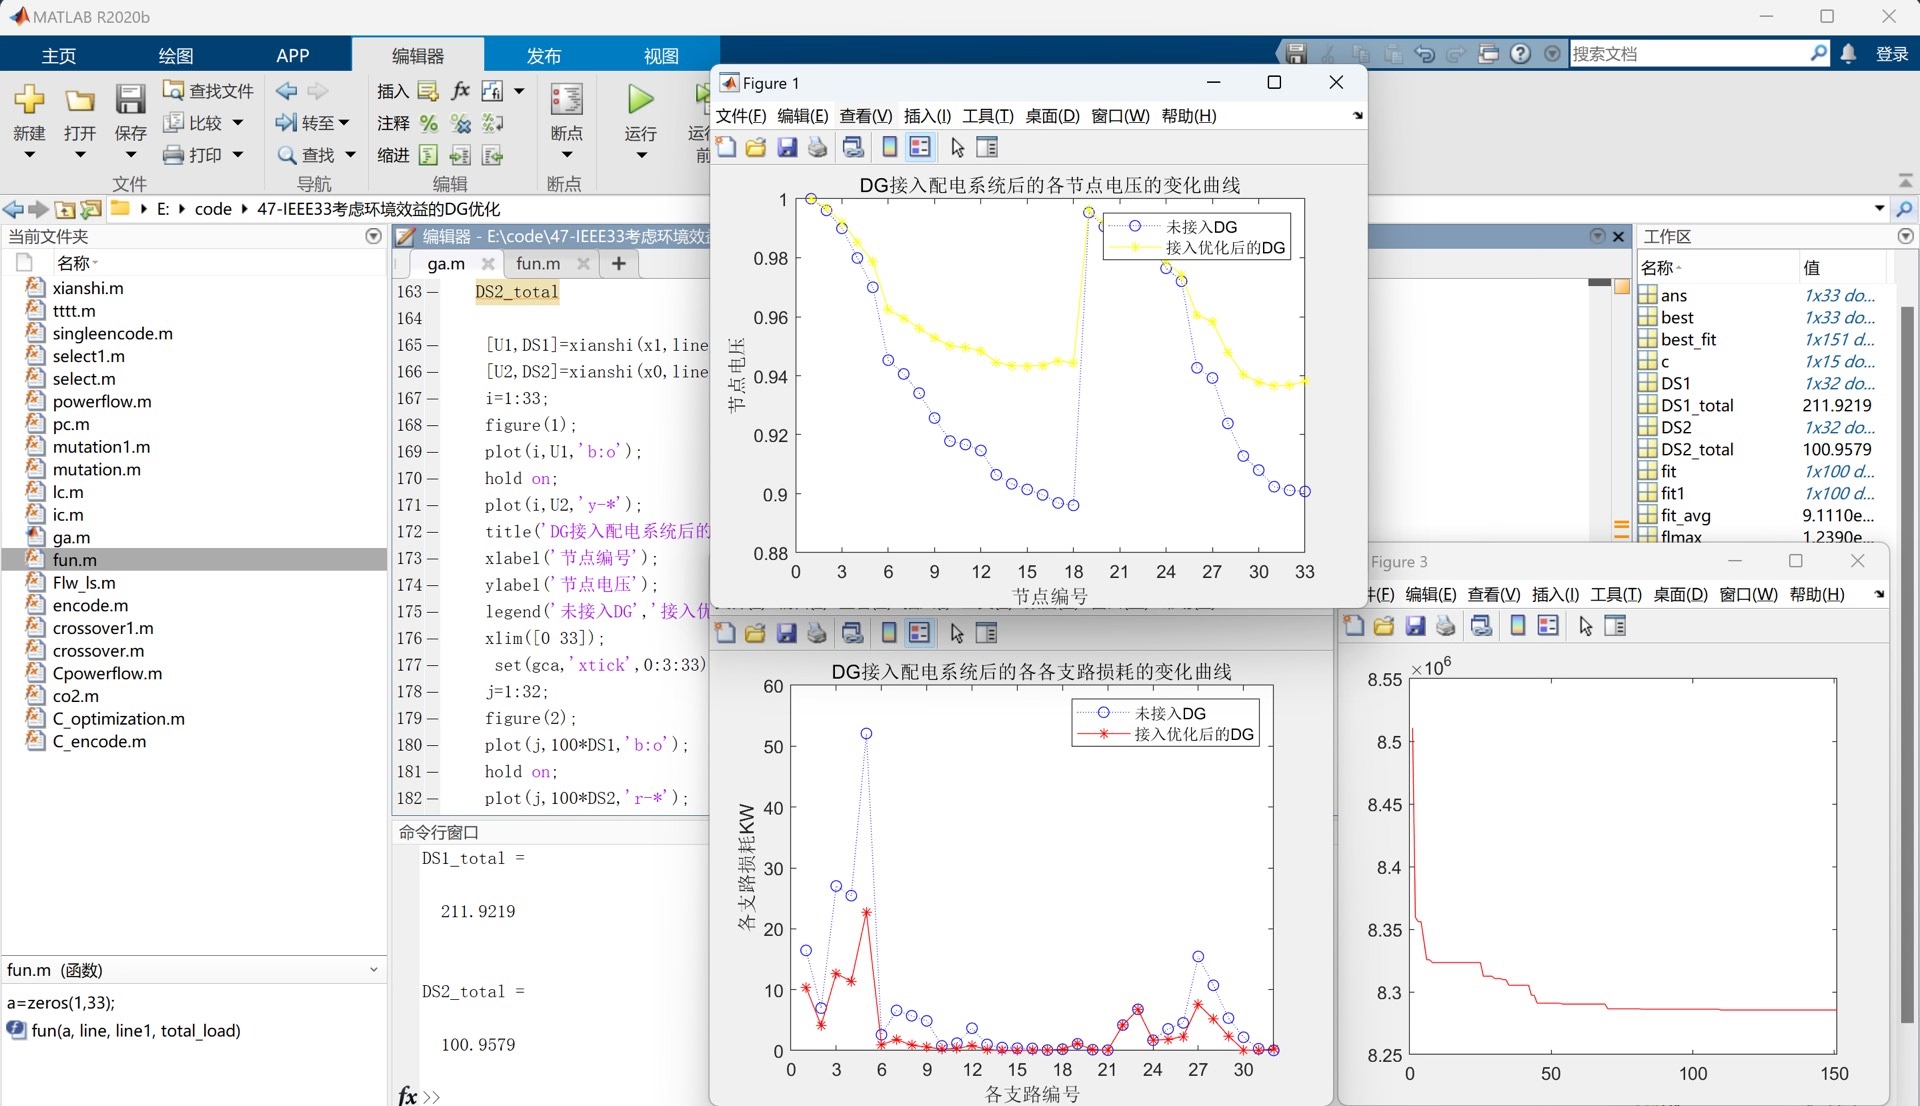Click the green Run (运行) button

640,100
